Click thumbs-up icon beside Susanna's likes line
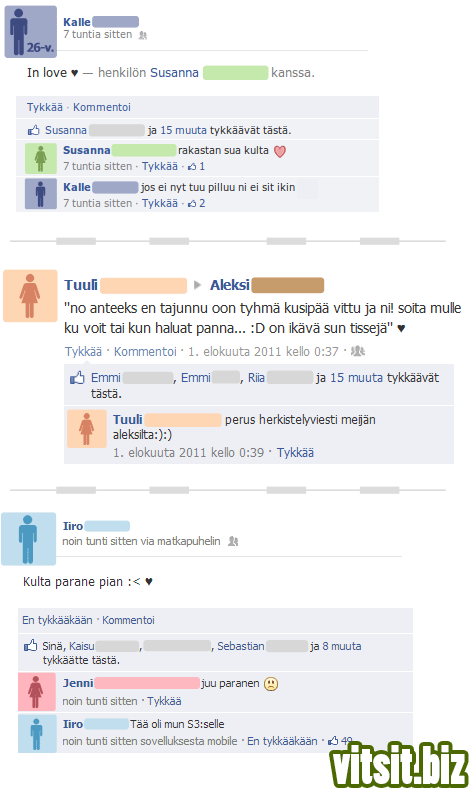This screenshot has width=469, height=790. coord(33,130)
